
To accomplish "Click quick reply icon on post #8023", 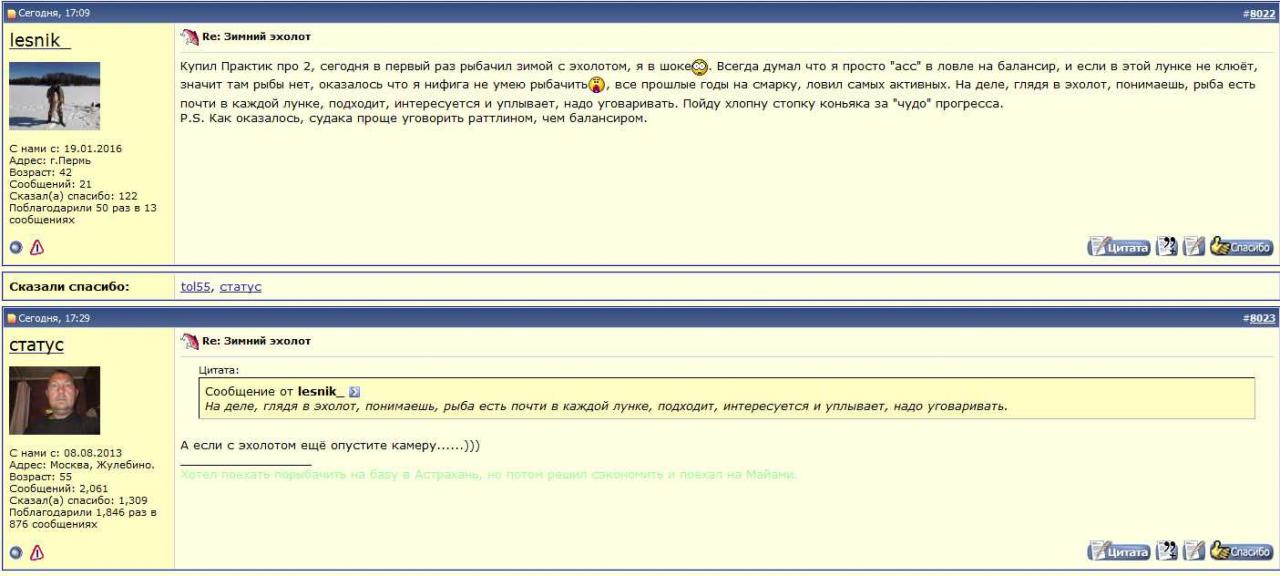I will pyautogui.click(x=1191, y=551).
